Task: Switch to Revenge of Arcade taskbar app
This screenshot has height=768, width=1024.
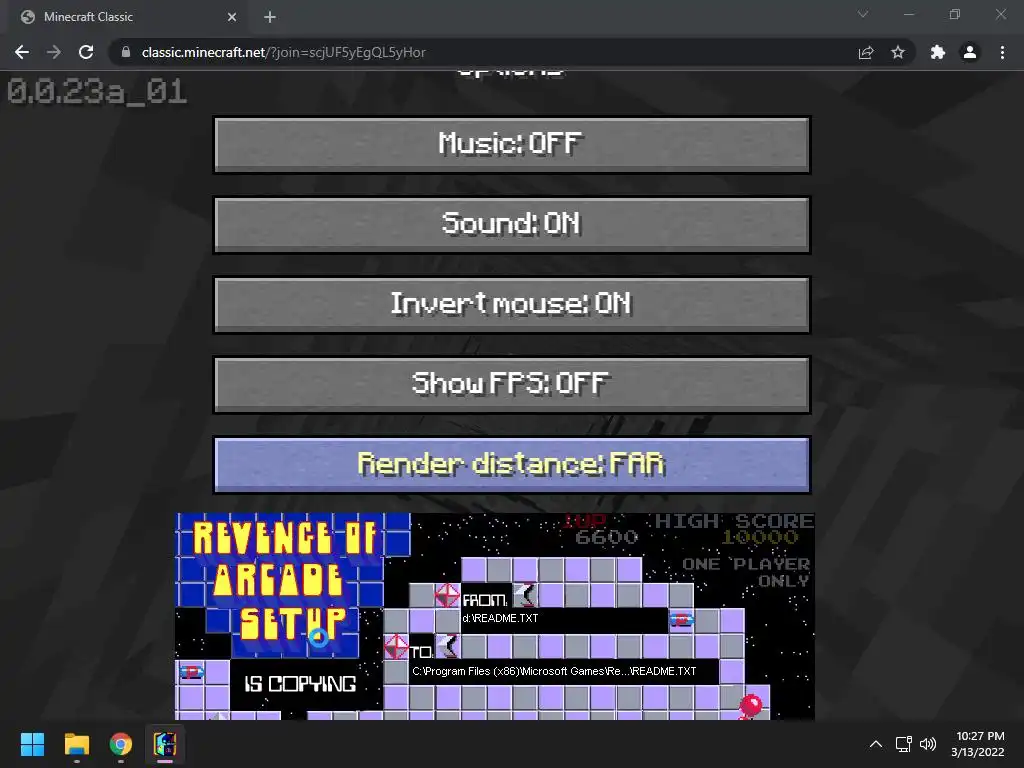Action: (x=165, y=744)
